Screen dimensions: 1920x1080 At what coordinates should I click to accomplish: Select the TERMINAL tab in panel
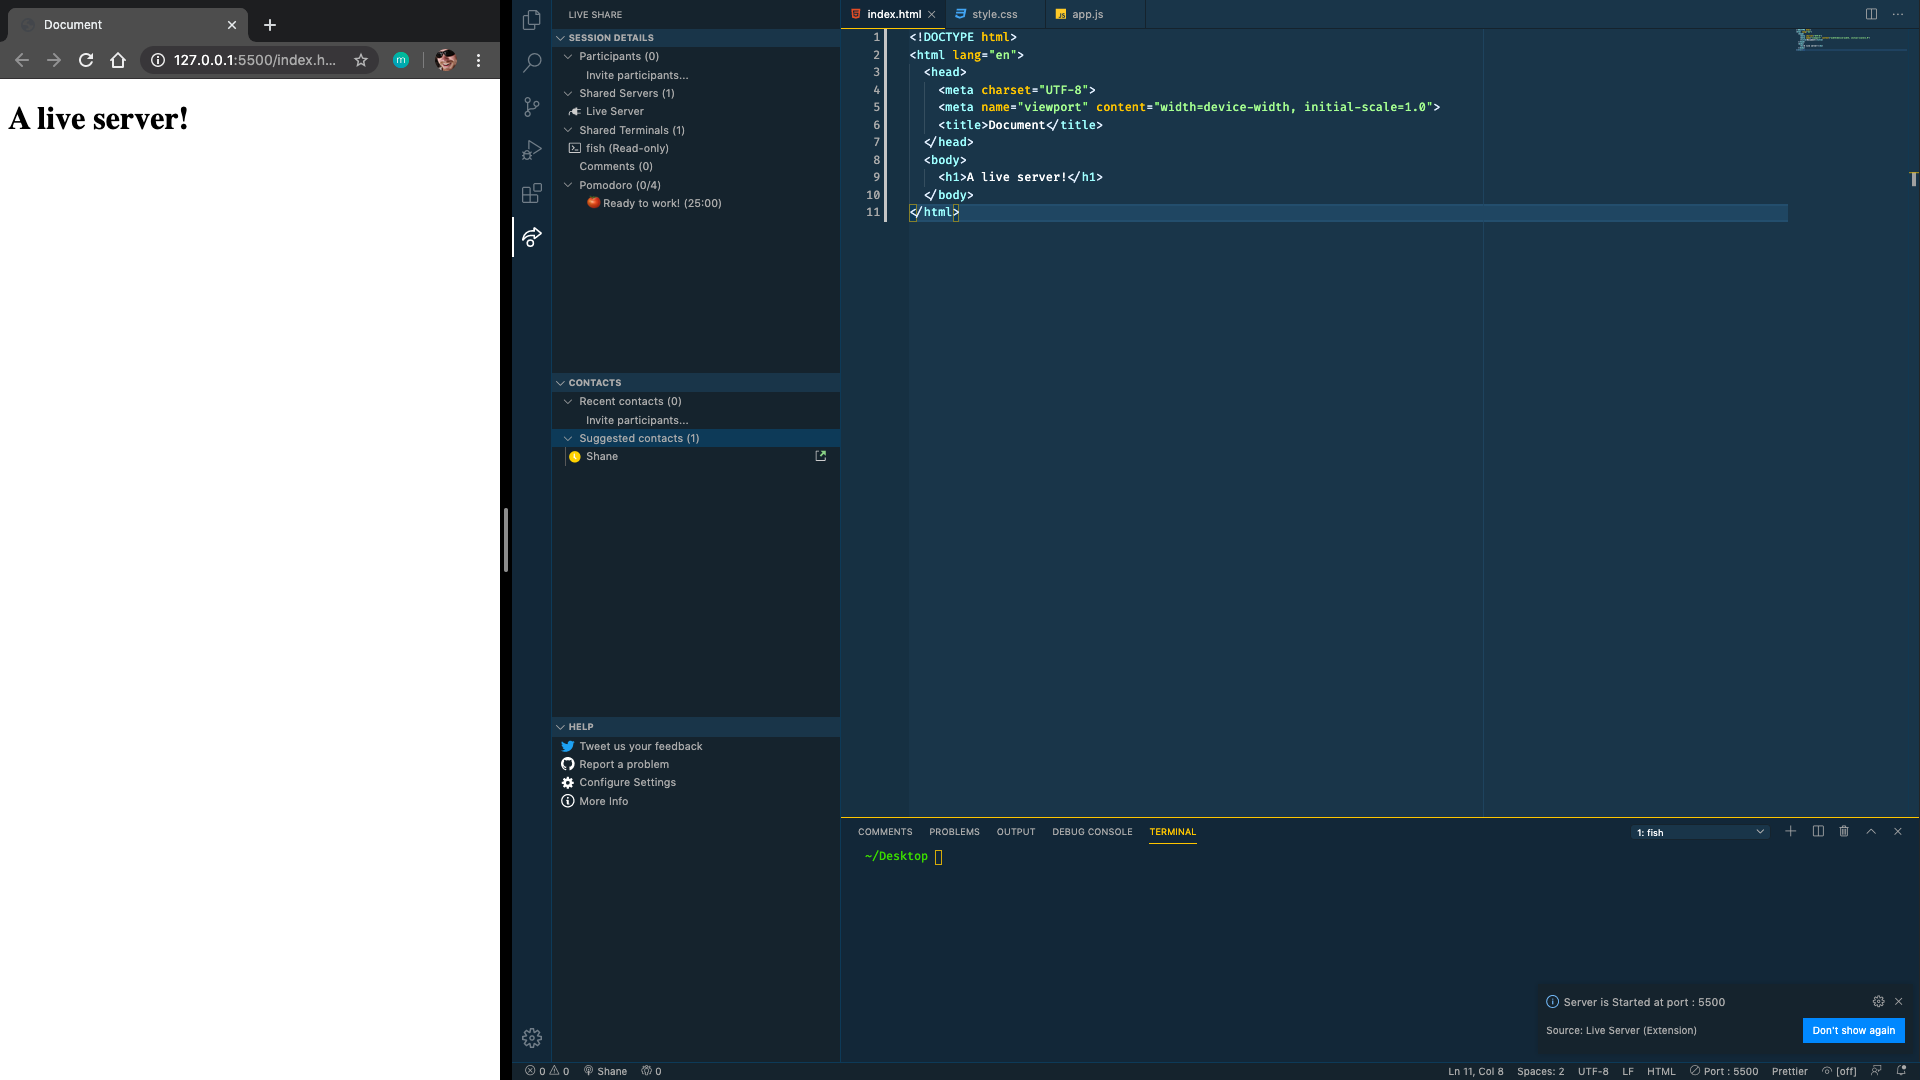tap(1172, 831)
